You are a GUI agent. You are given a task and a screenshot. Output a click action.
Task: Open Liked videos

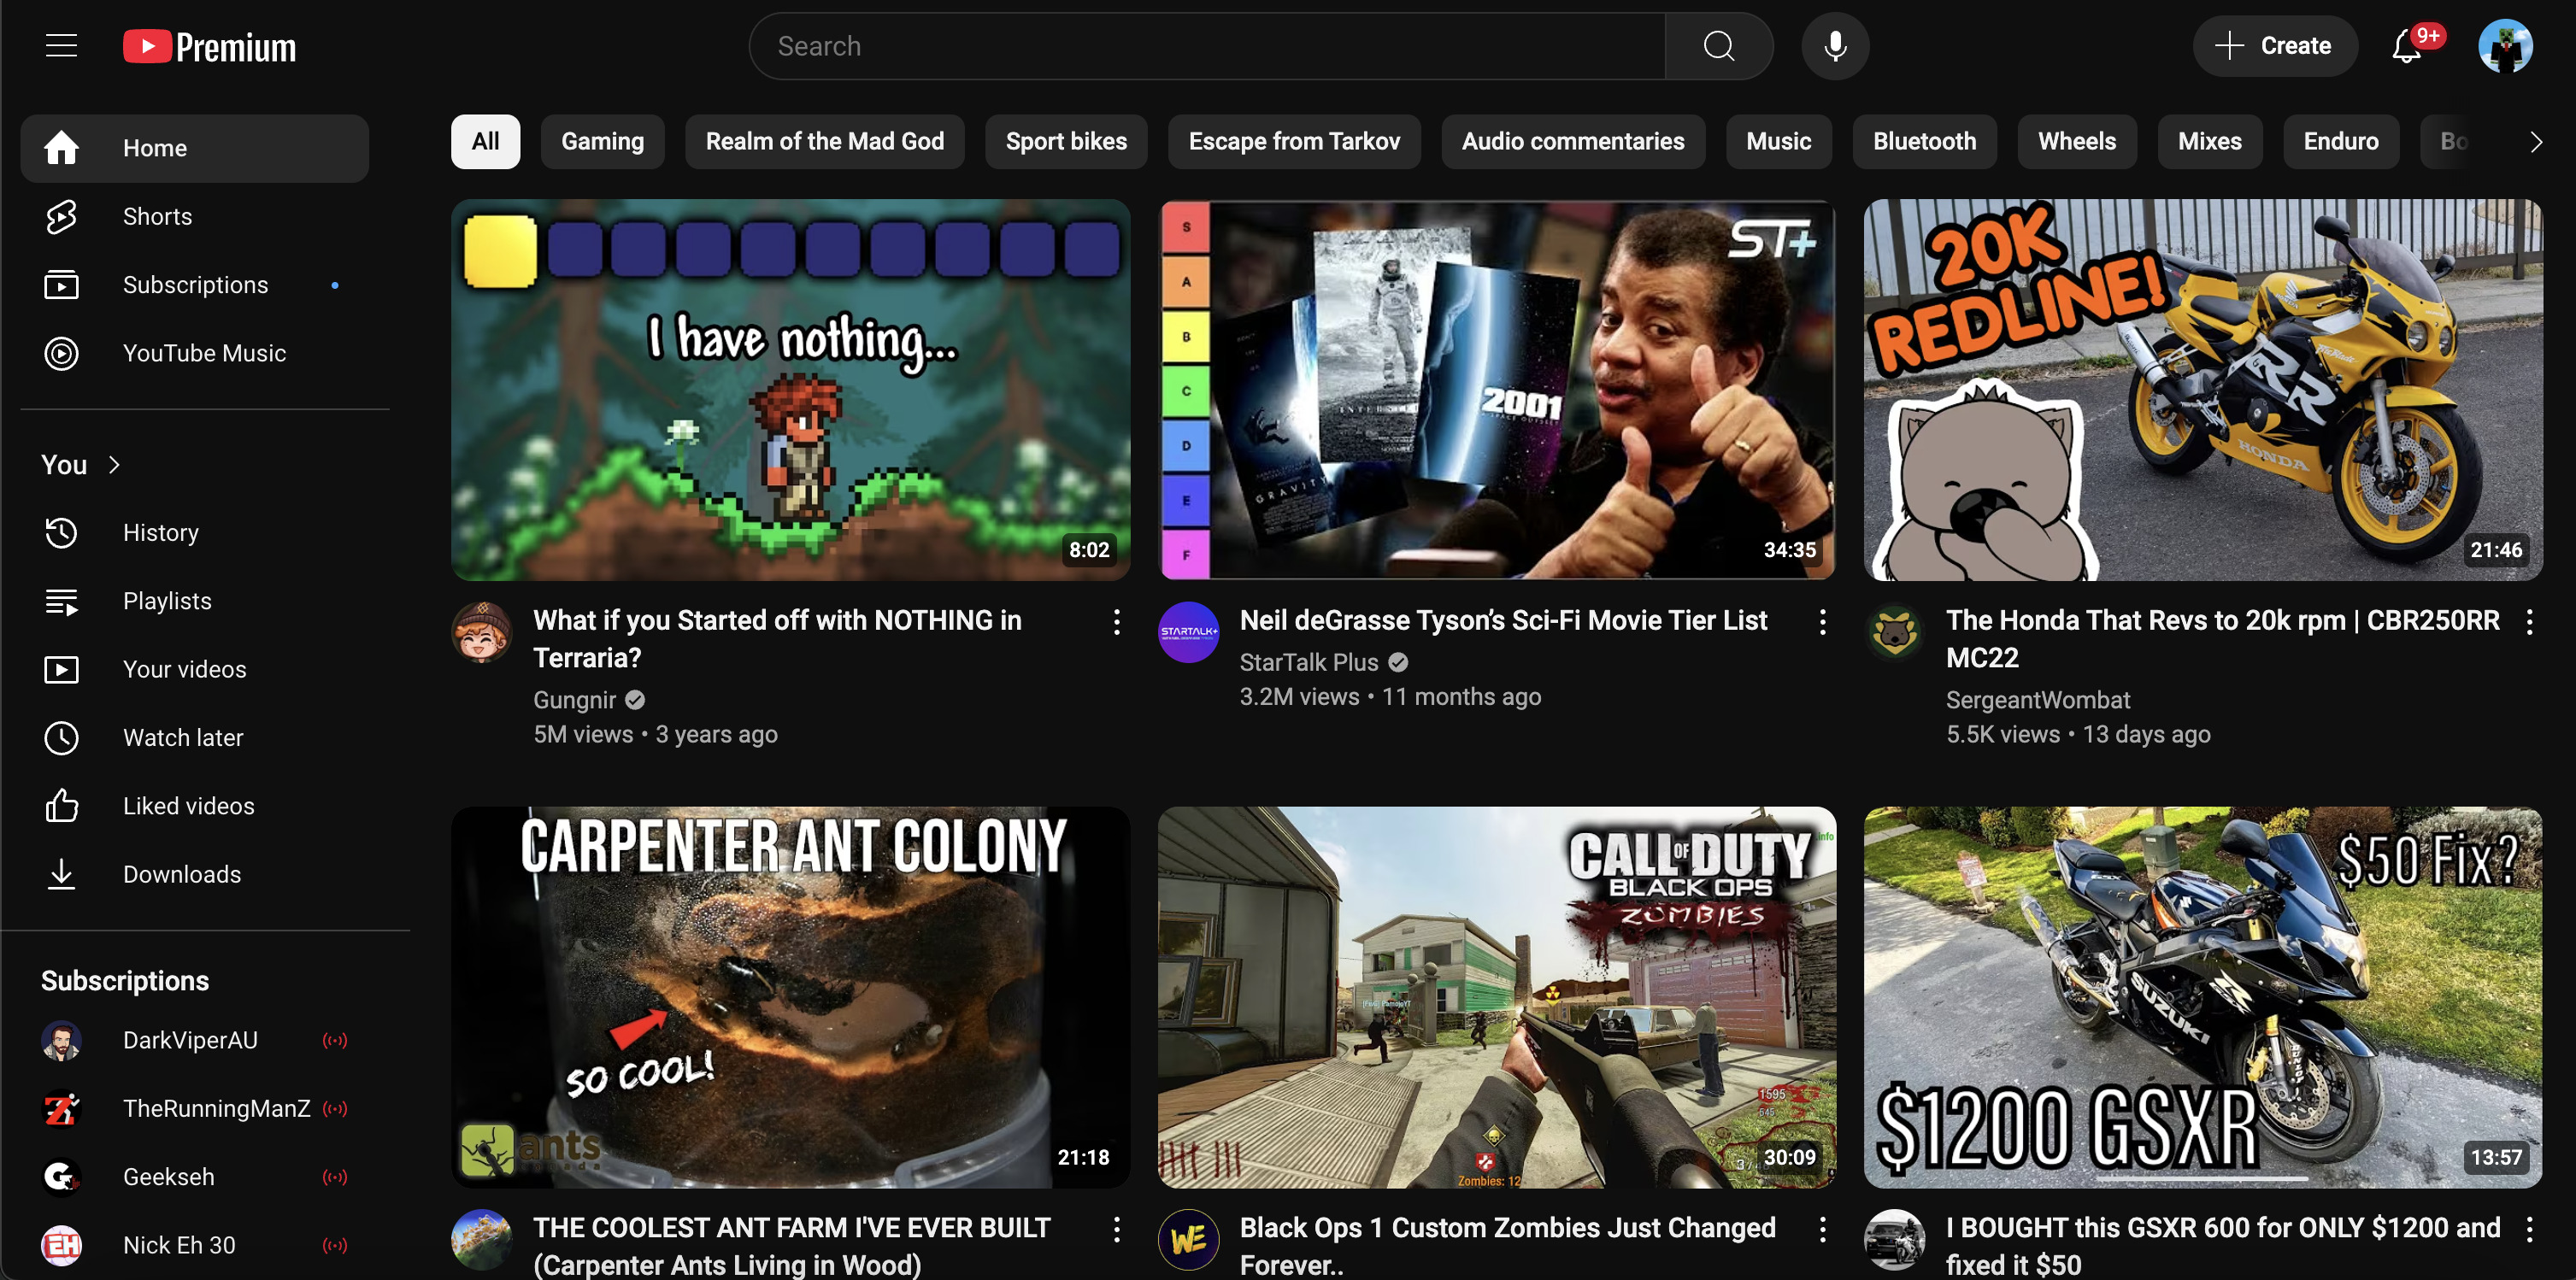(195, 806)
